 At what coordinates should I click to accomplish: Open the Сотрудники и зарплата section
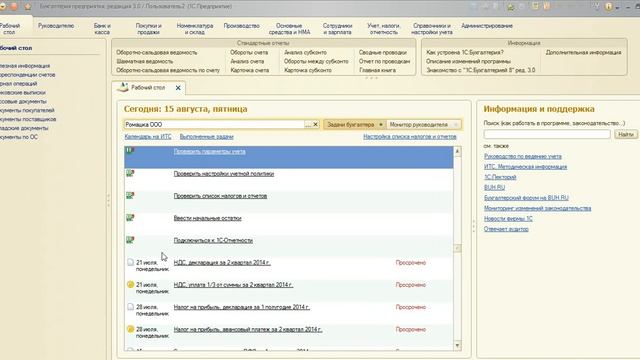pos(337,29)
